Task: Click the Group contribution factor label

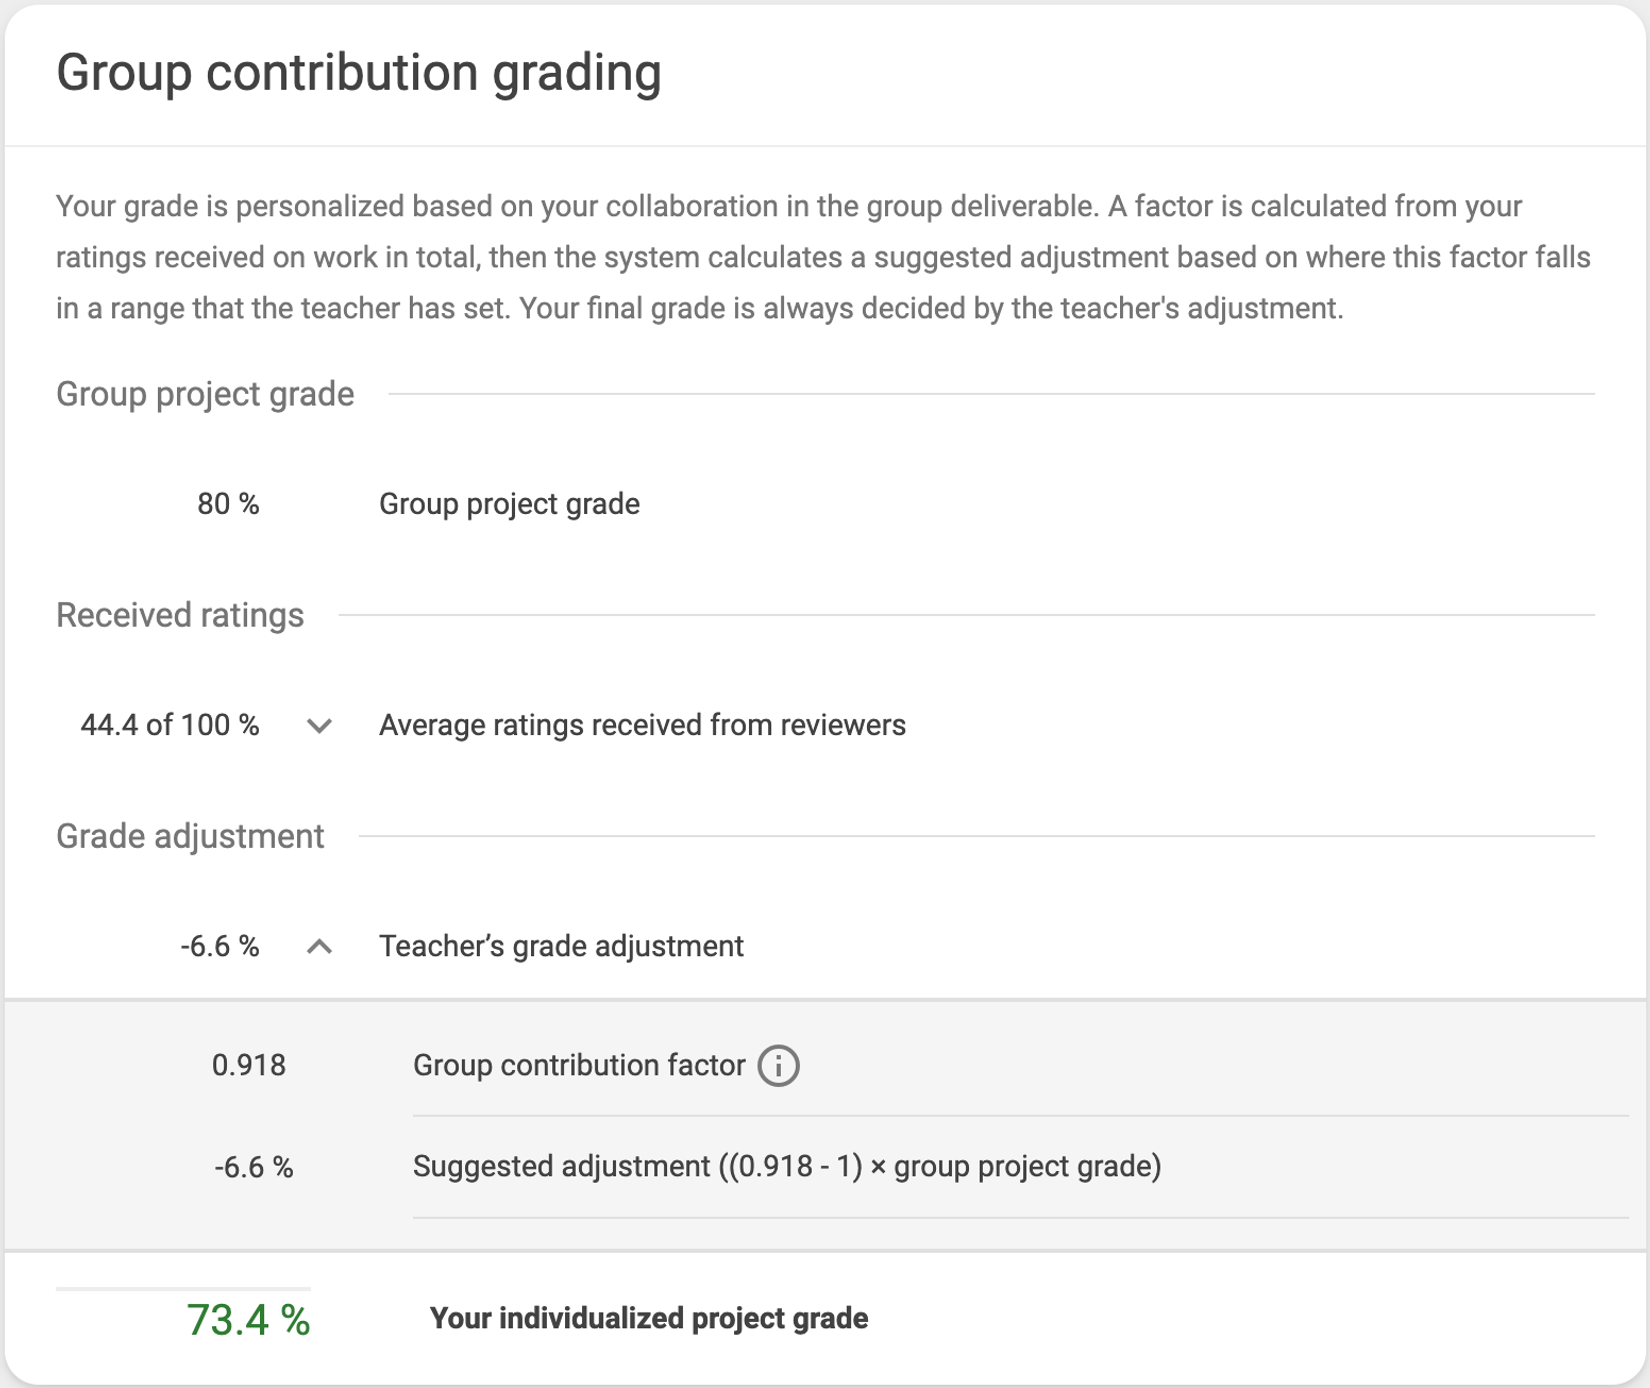Action: pyautogui.click(x=579, y=1066)
